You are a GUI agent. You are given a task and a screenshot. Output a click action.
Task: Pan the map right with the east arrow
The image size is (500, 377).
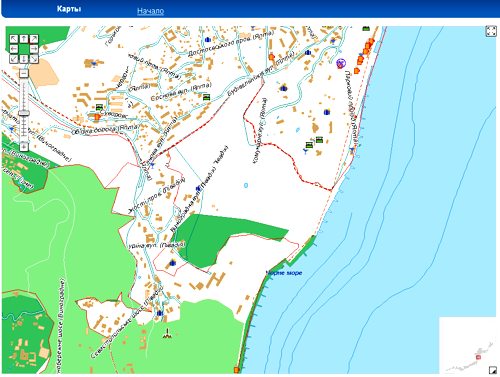tap(34, 49)
